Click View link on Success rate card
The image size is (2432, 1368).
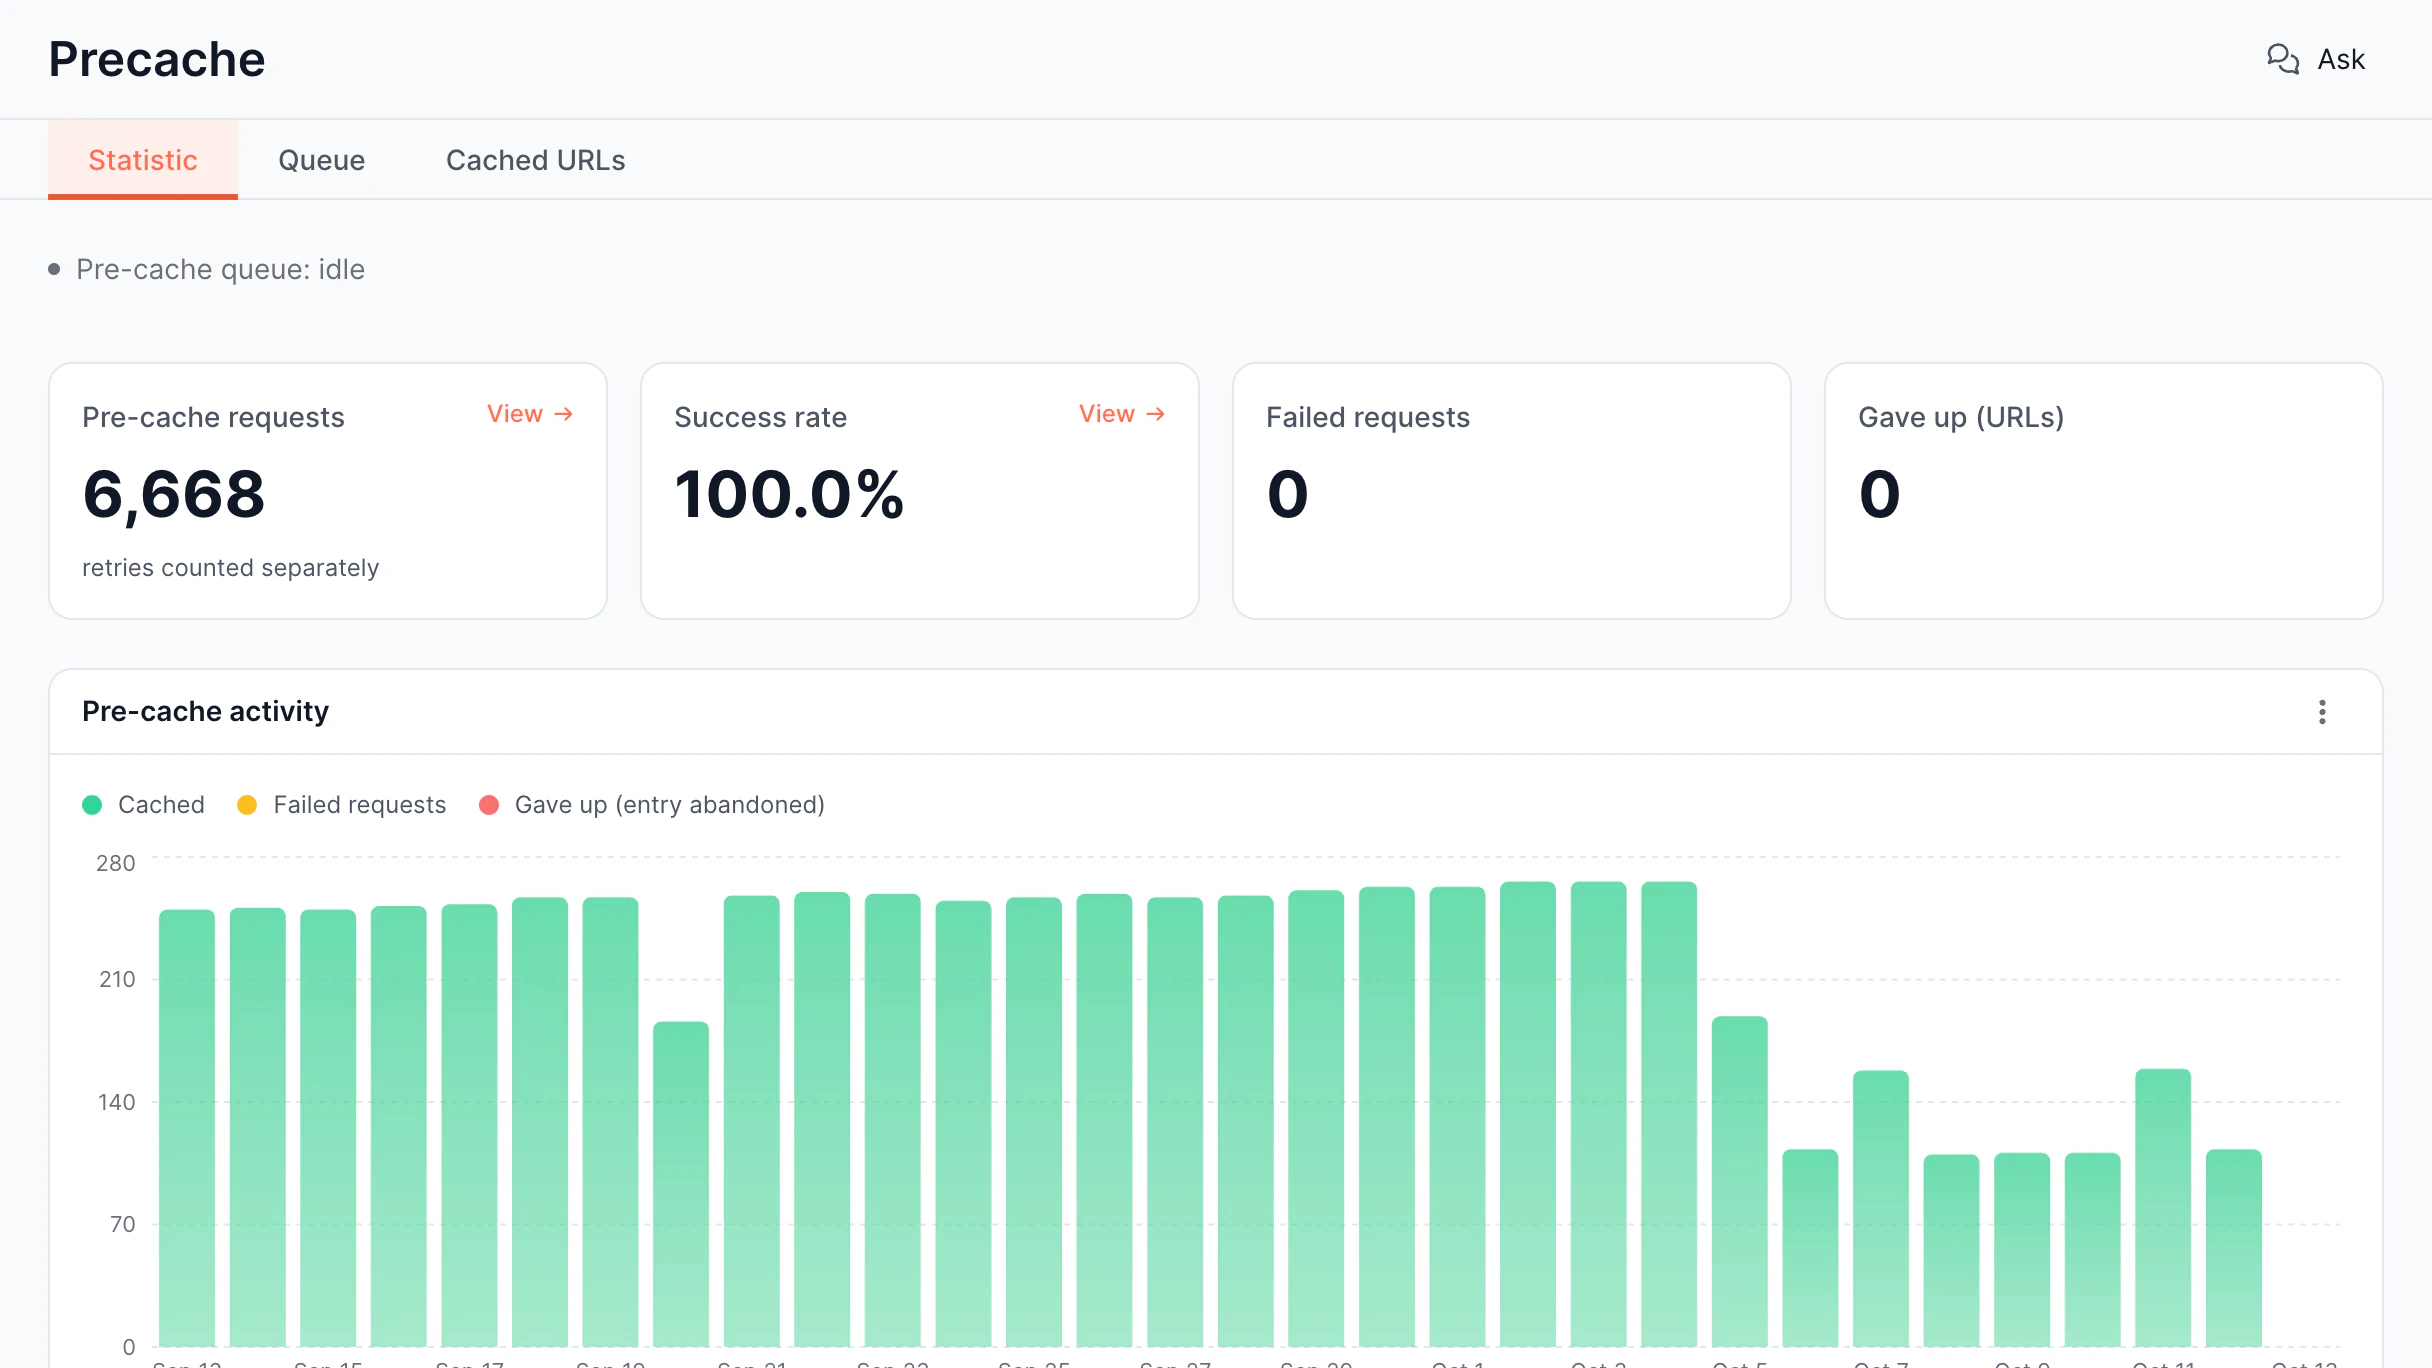(1122, 414)
